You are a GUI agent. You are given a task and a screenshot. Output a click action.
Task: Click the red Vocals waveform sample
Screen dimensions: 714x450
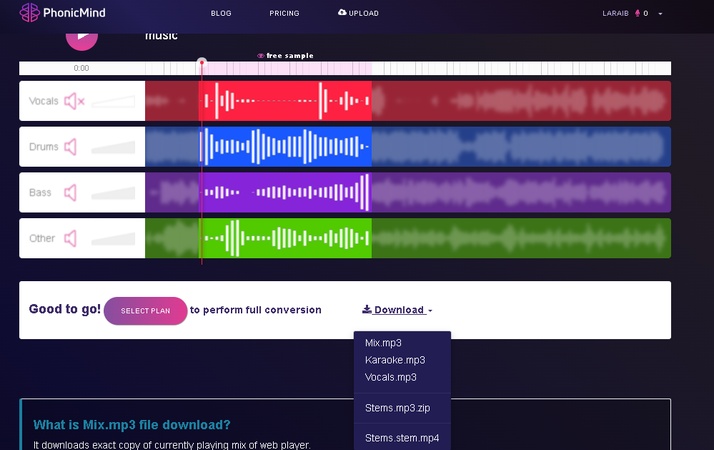coord(286,101)
